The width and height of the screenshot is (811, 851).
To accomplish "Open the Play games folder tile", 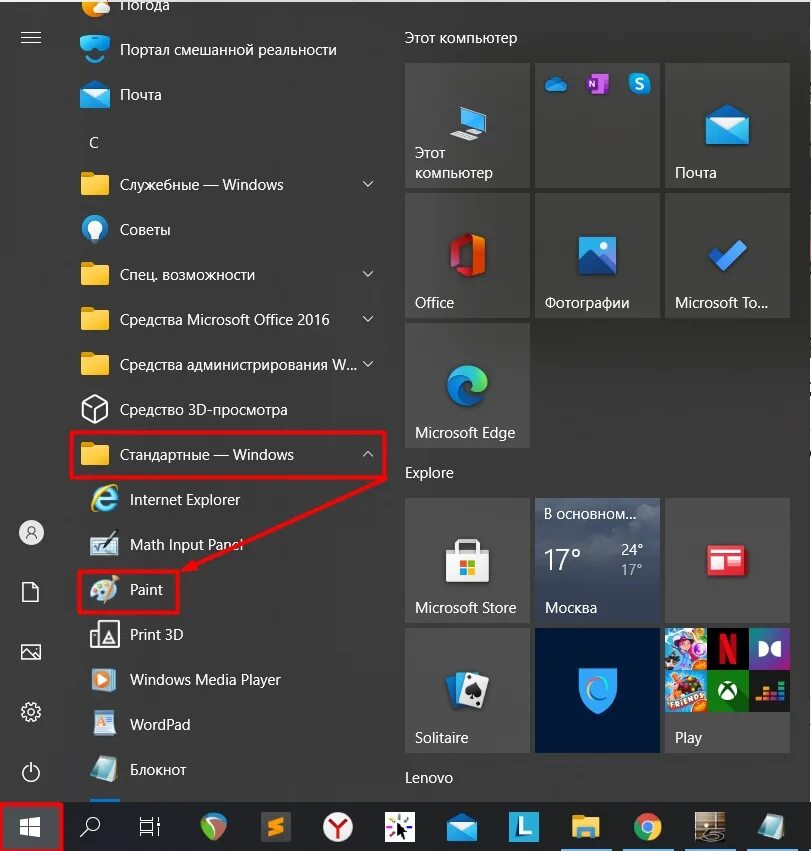I will [x=727, y=691].
